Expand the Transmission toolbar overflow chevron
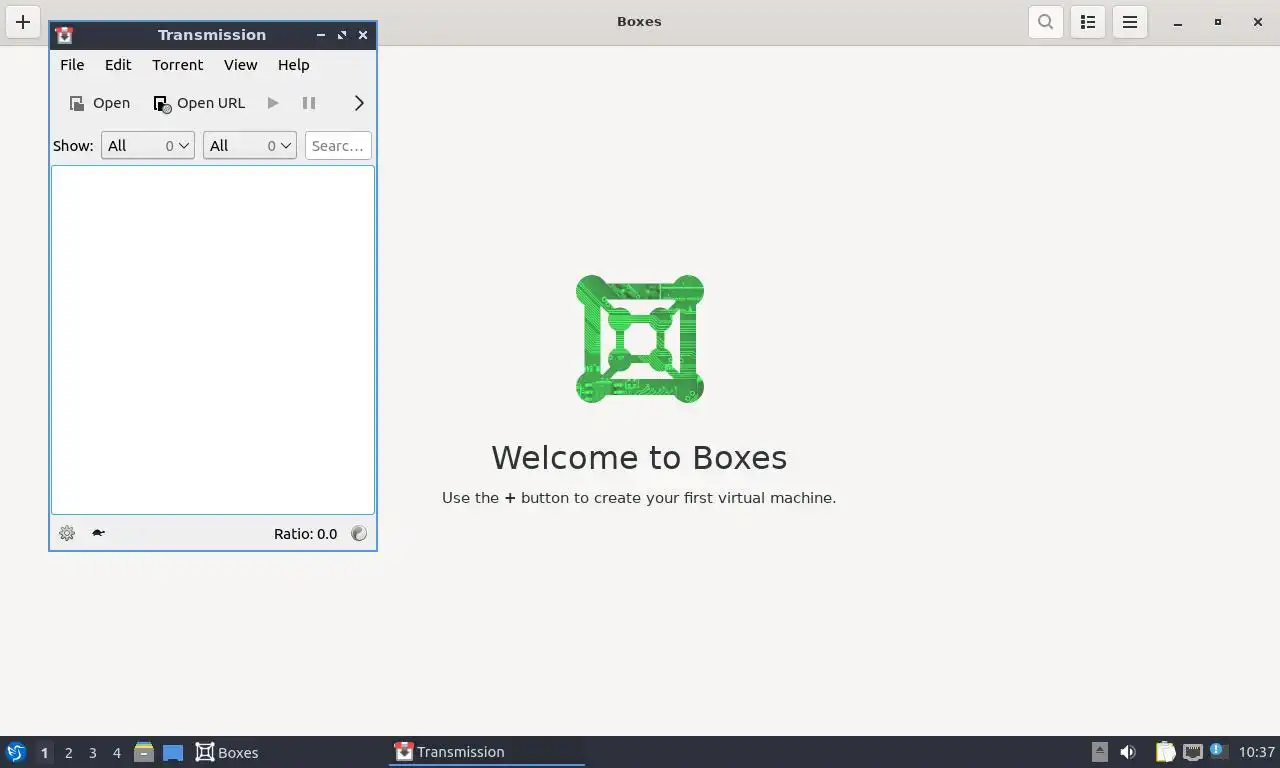1280x768 pixels. (x=359, y=103)
